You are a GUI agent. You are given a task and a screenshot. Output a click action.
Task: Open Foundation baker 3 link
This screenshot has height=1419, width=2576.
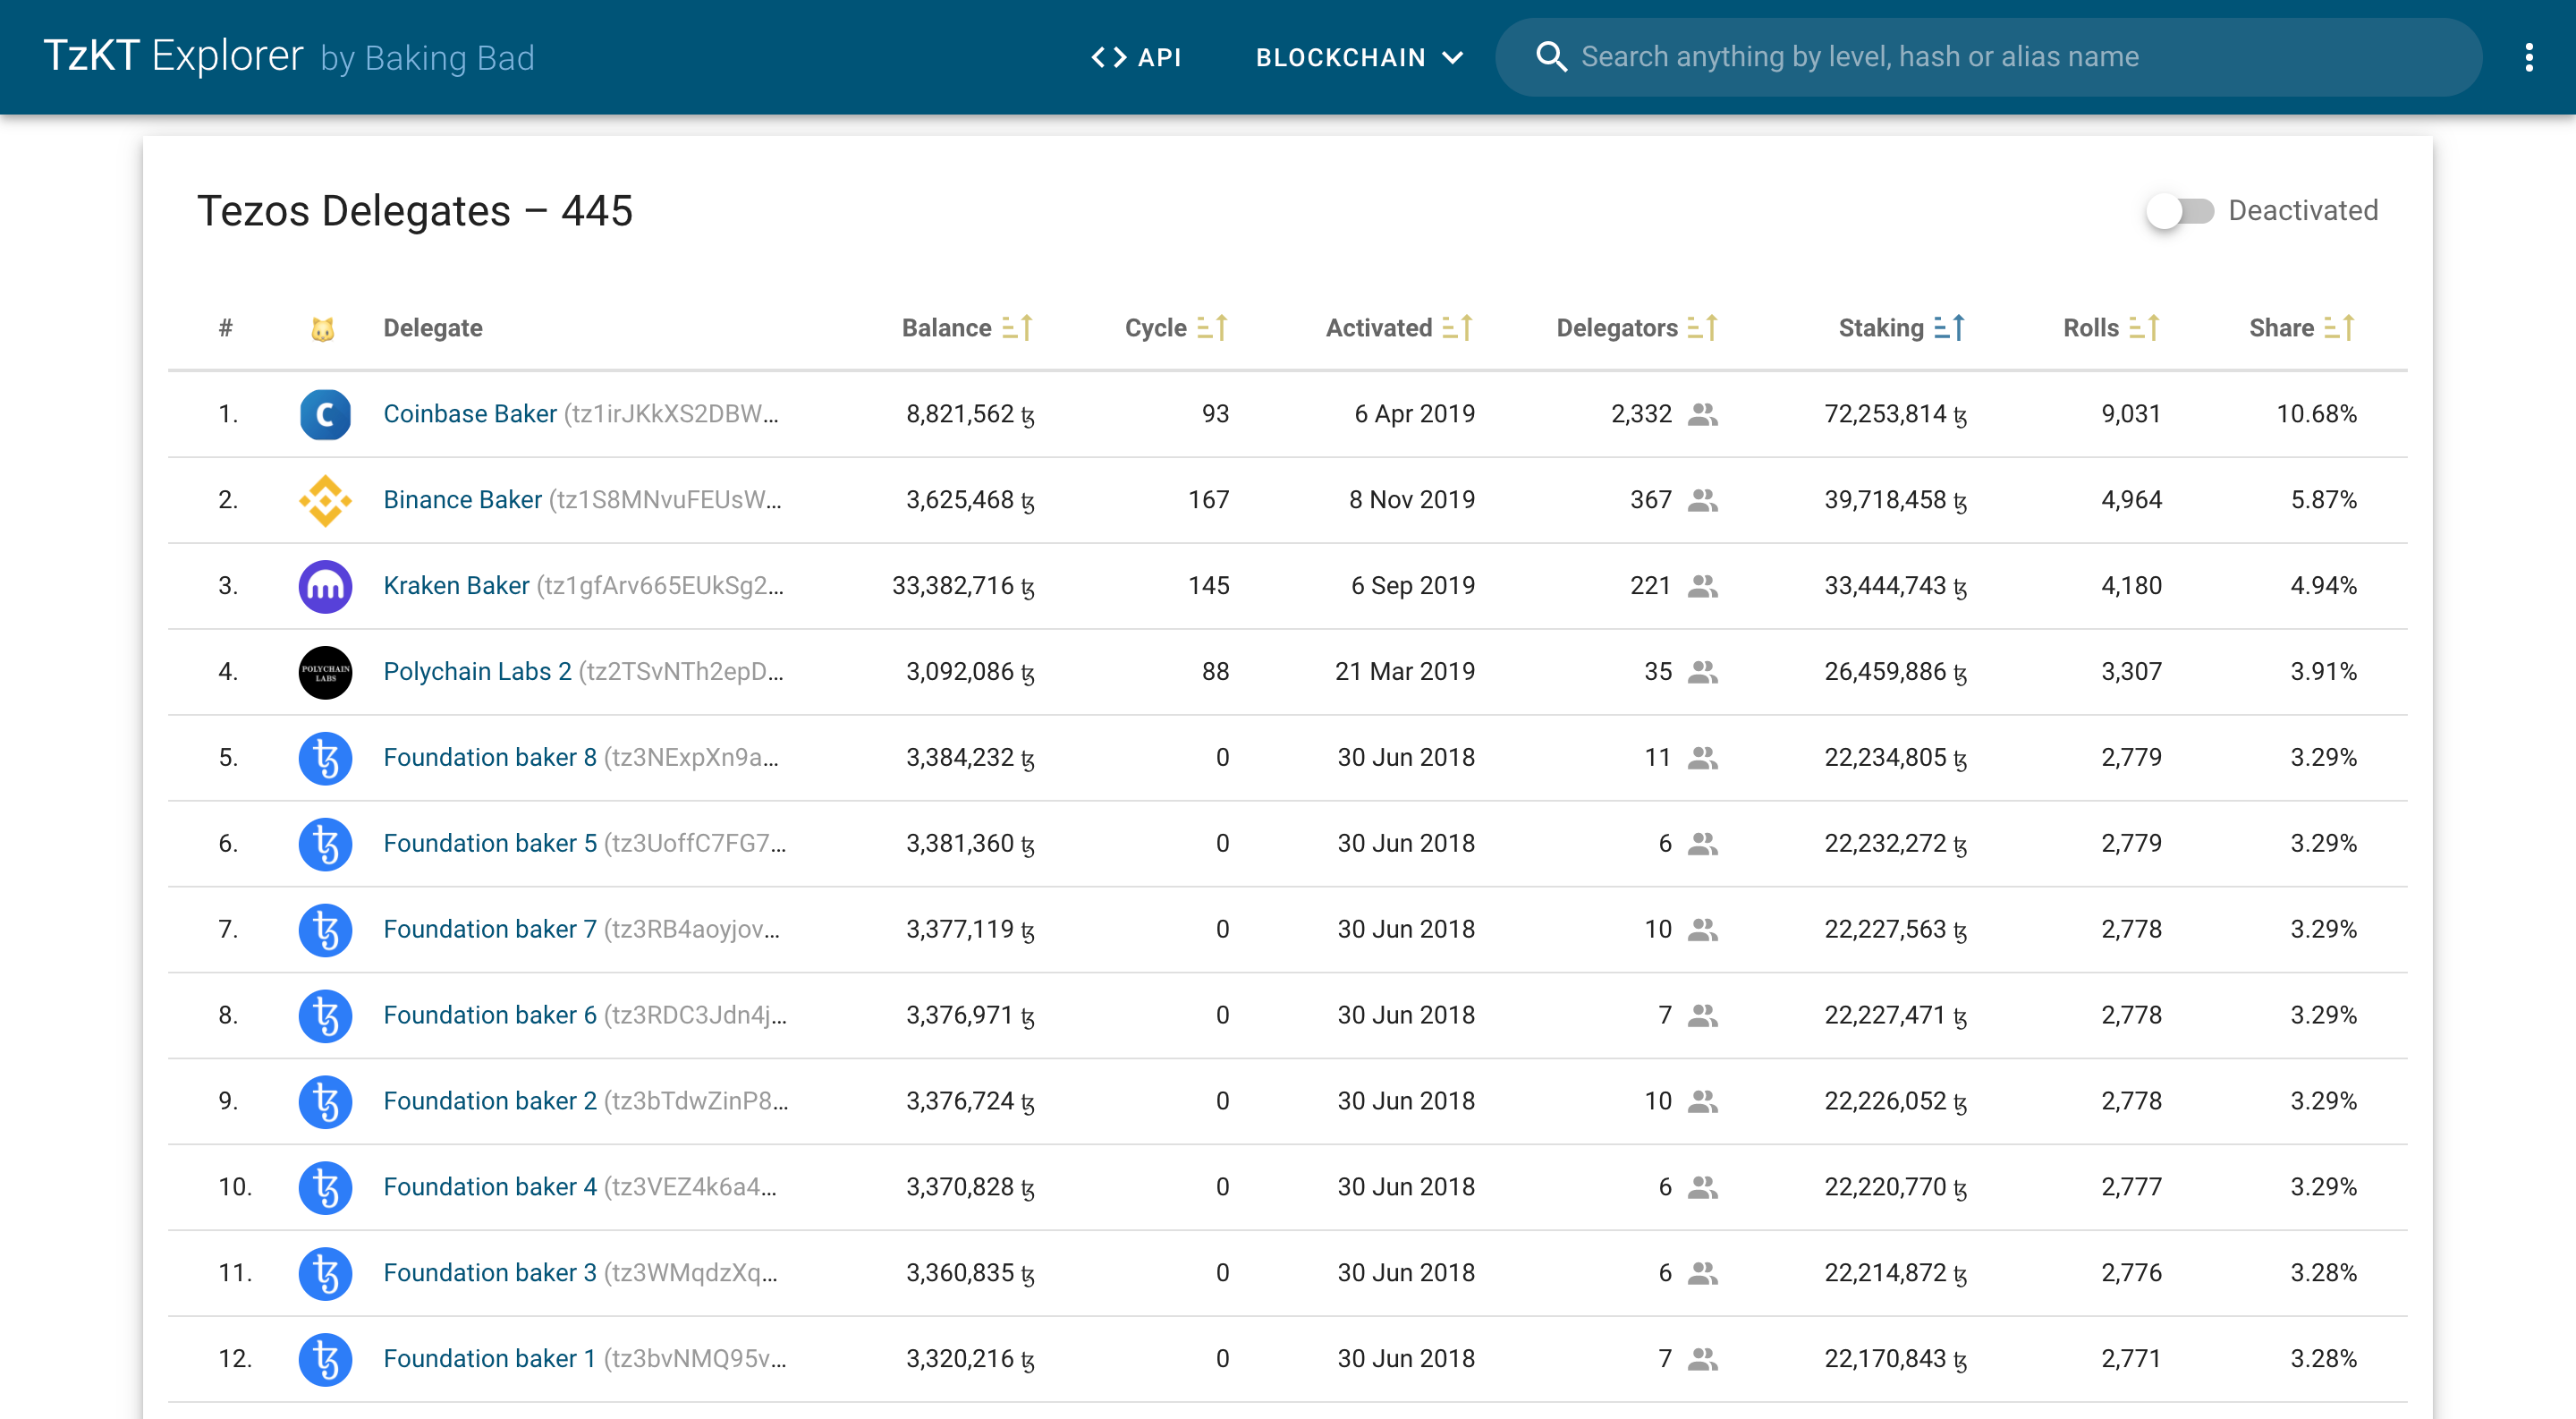point(490,1274)
